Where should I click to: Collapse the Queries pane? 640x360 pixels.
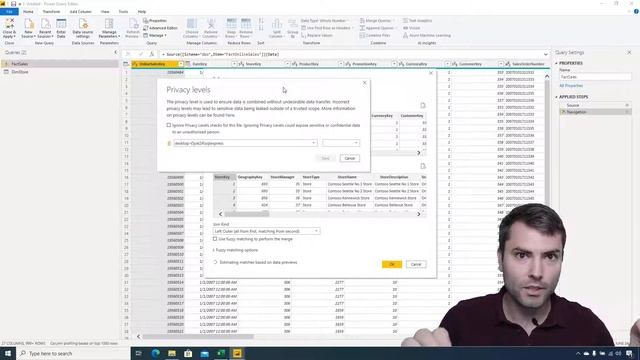116,52
